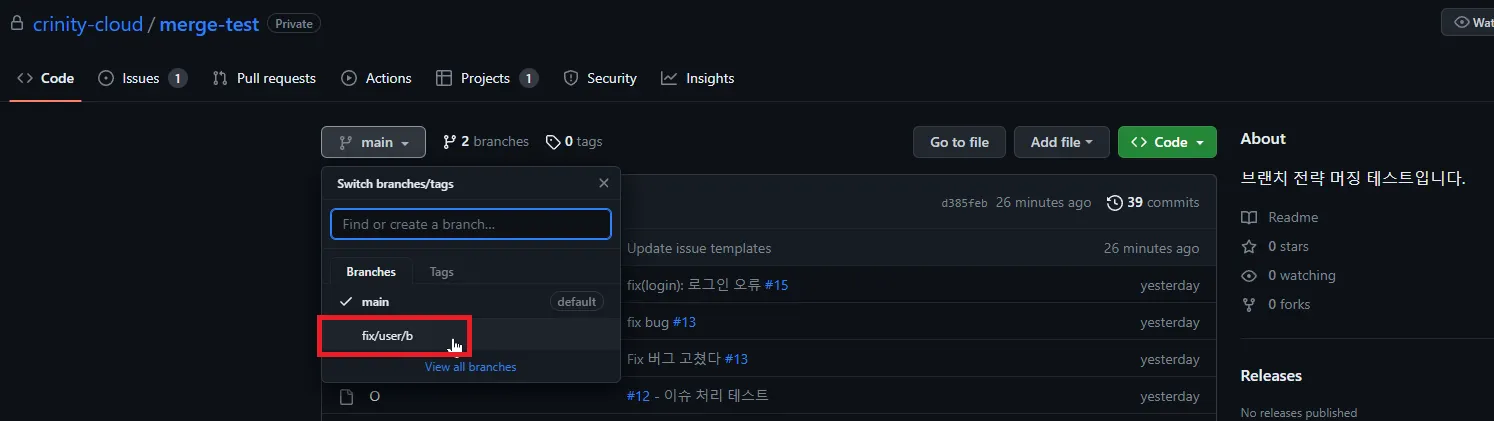This screenshot has width=1494, height=421.
Task: Click the tag icon beside 0 tags
Action: (553, 142)
